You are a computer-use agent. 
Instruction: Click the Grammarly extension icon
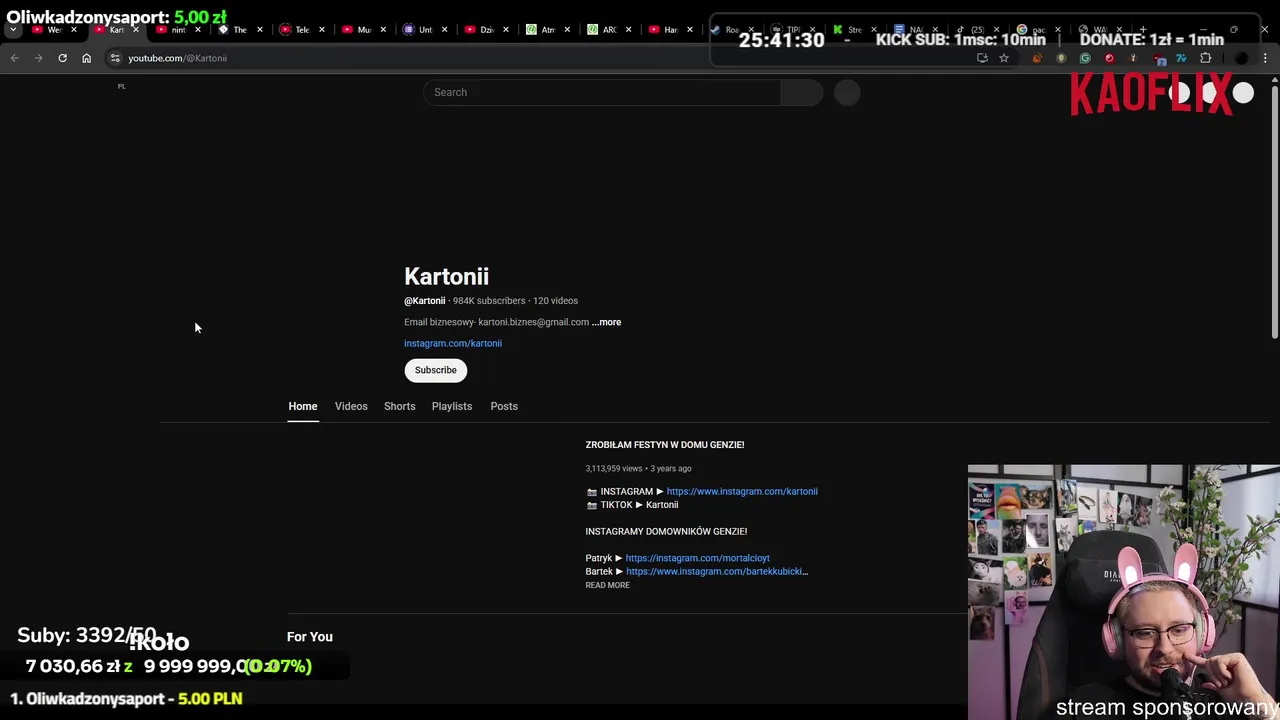click(1085, 58)
